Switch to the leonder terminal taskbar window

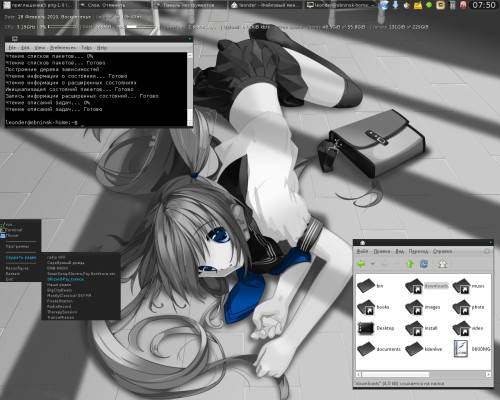pos(341,5)
